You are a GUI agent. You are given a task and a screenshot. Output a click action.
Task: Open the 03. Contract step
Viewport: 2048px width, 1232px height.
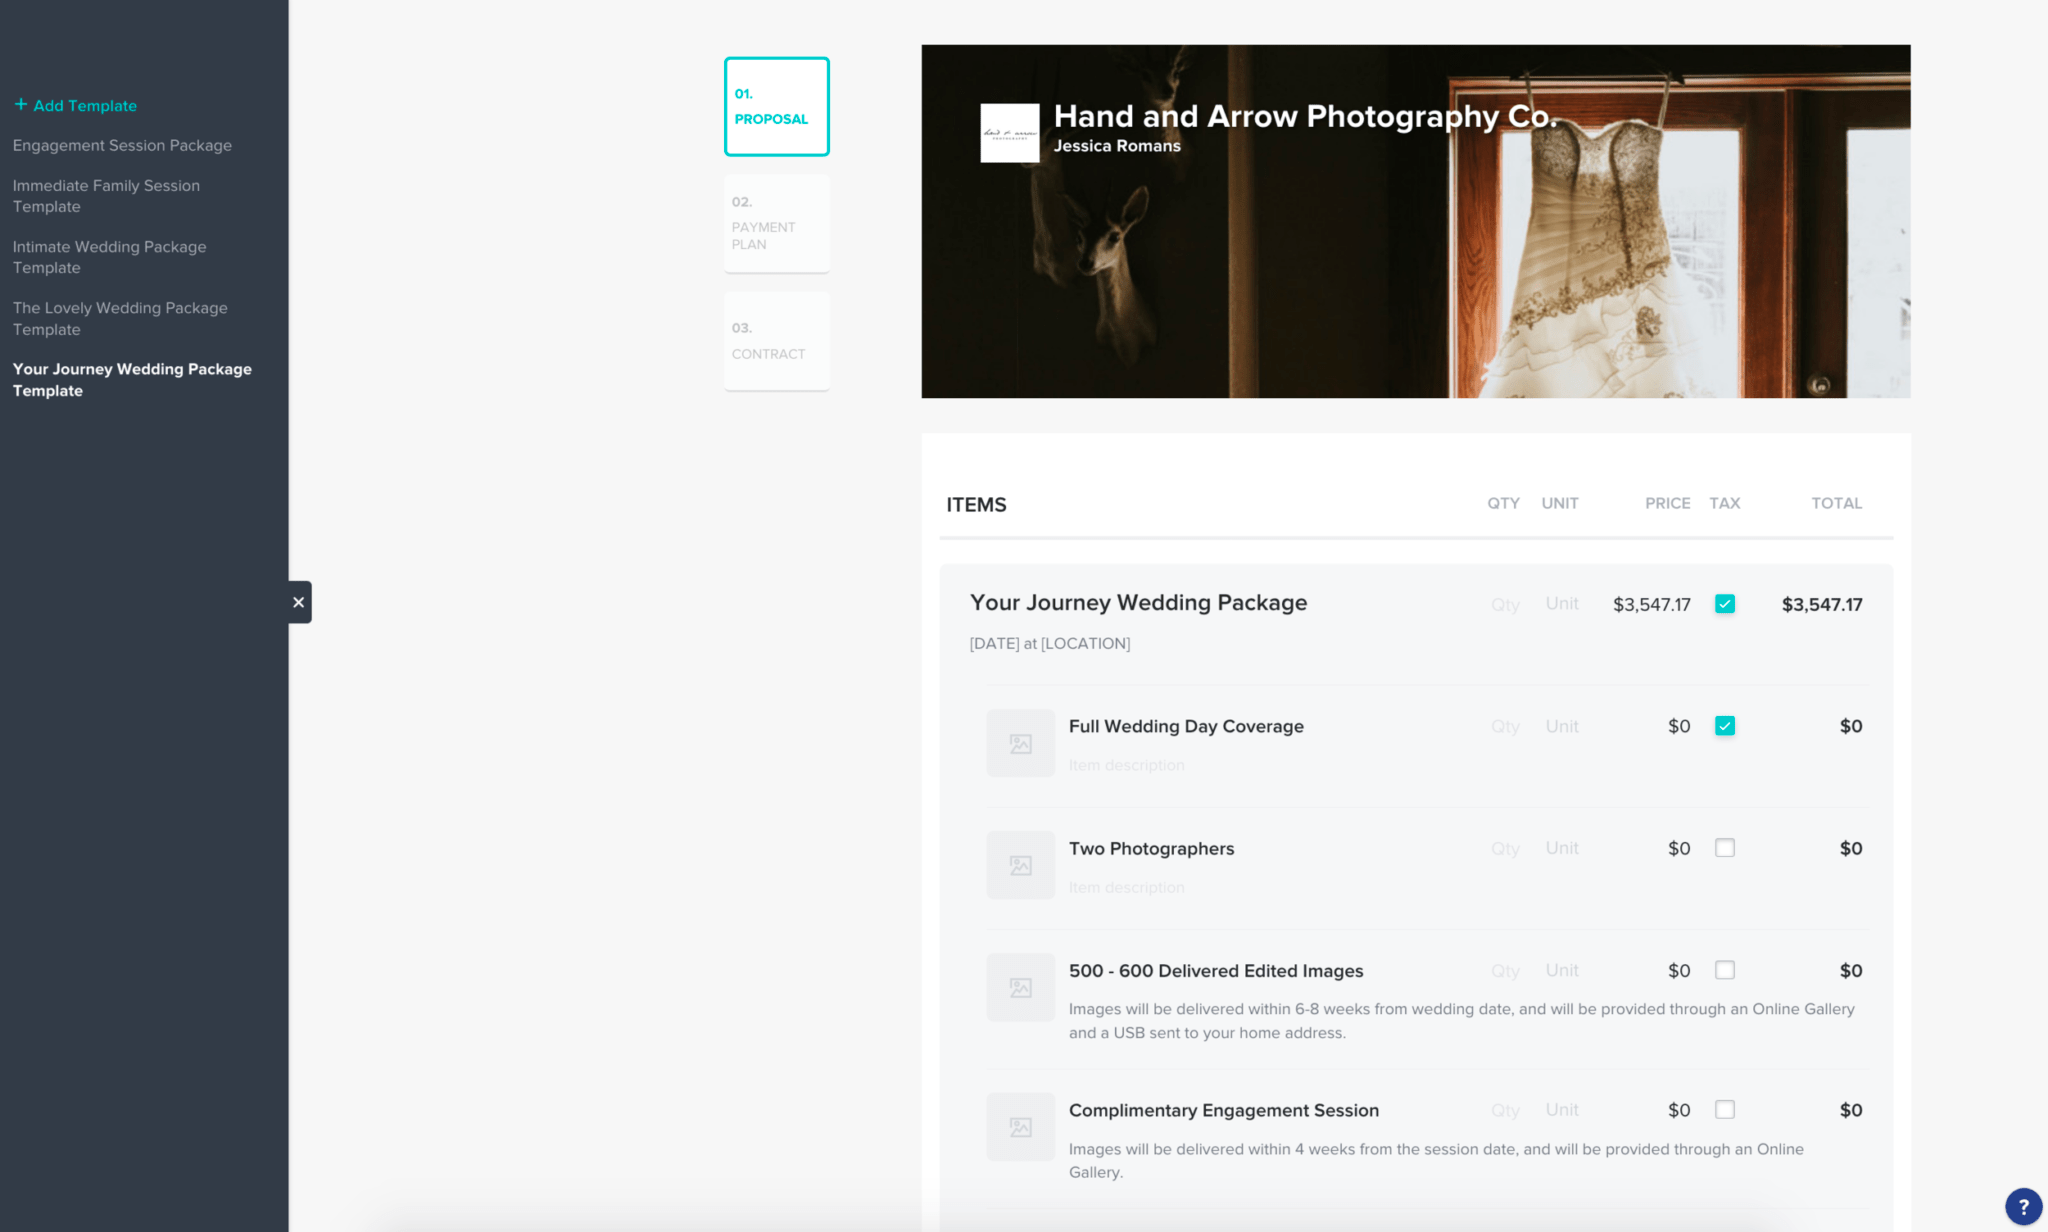[x=776, y=341]
